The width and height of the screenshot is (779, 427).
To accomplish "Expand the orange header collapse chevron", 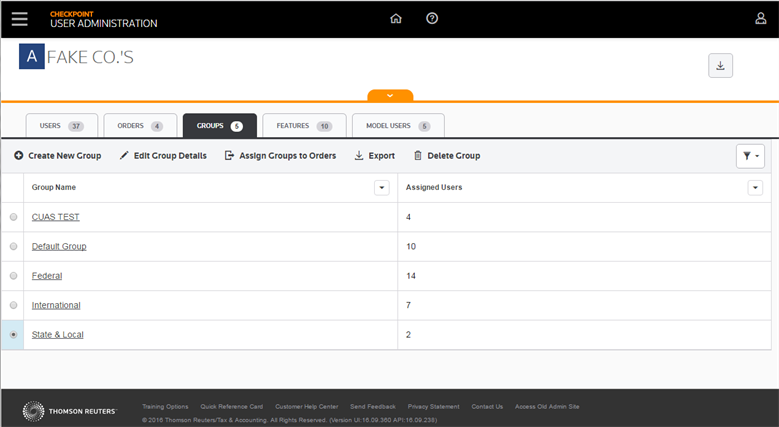I will pos(390,96).
